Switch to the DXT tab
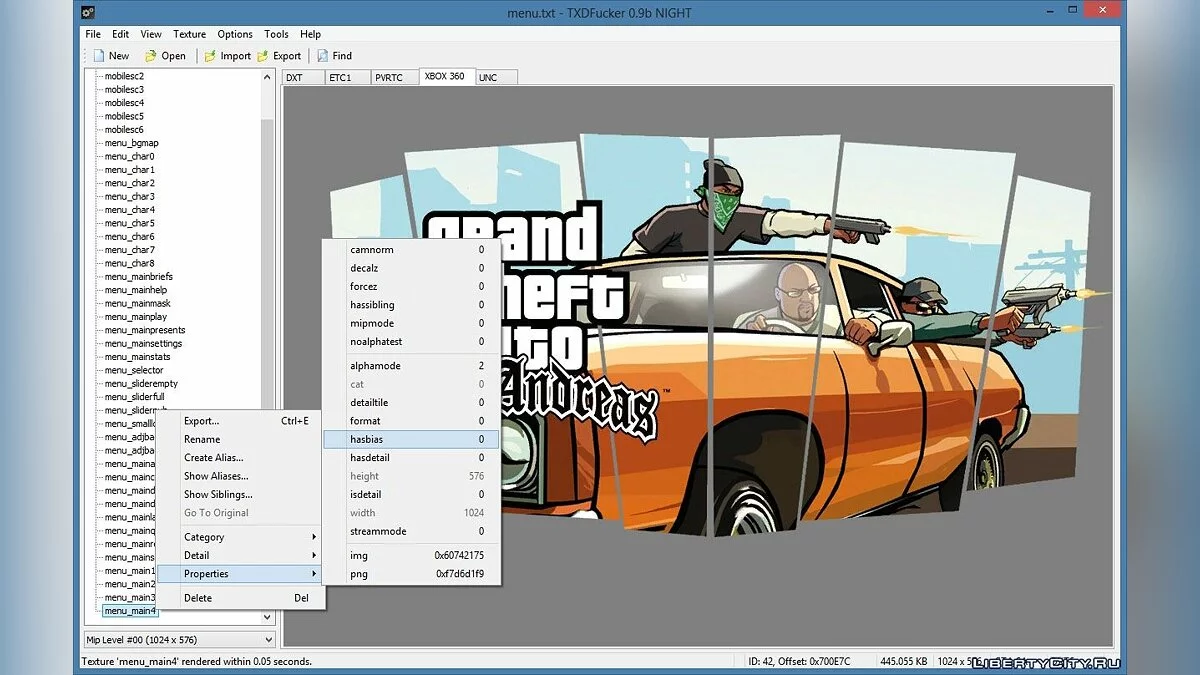 [295, 78]
